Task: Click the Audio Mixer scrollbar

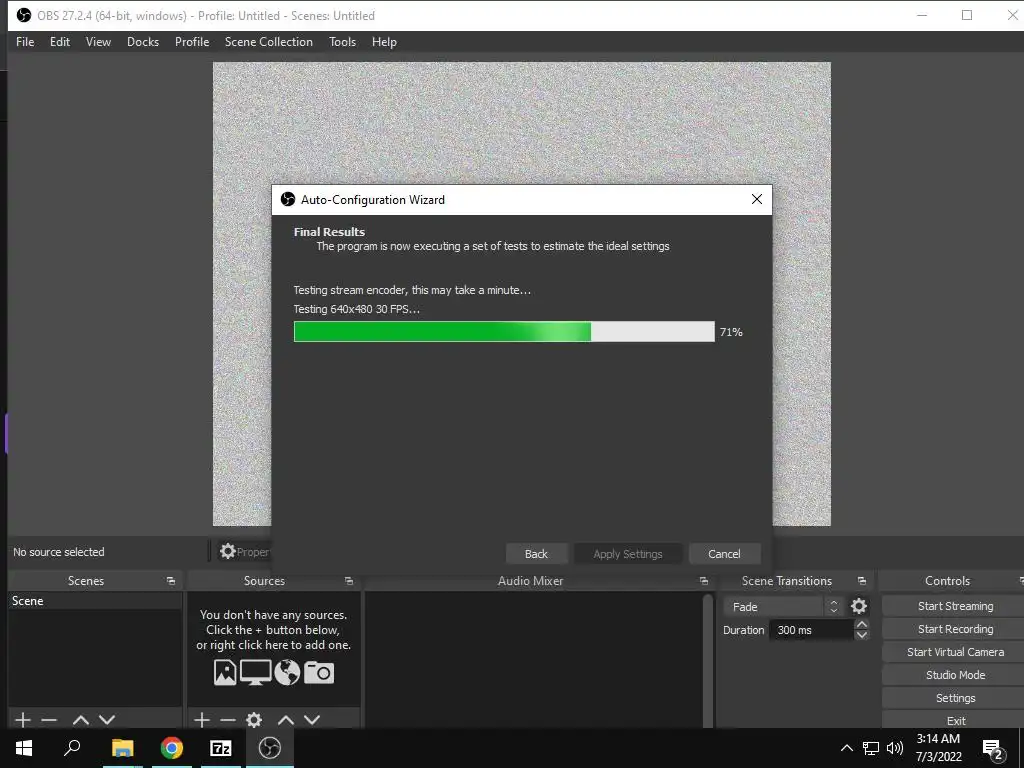Action: tap(707, 660)
